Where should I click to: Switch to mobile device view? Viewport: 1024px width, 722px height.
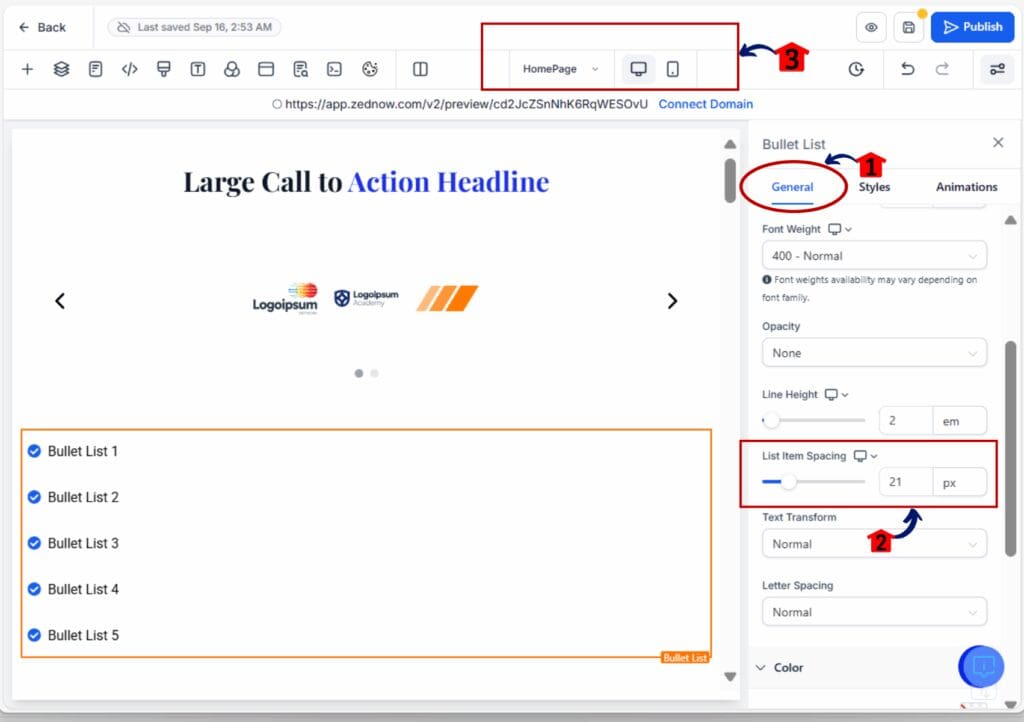(673, 69)
